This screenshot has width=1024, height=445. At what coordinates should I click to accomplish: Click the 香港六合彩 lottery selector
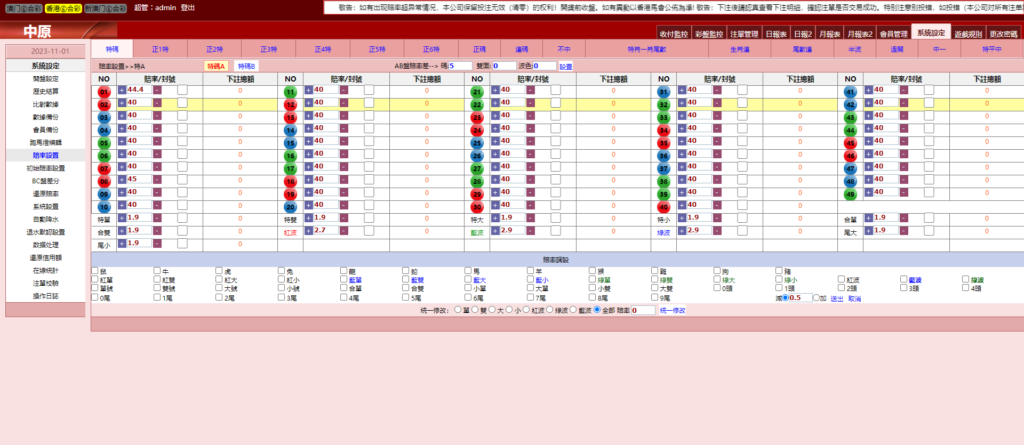click(x=63, y=7)
